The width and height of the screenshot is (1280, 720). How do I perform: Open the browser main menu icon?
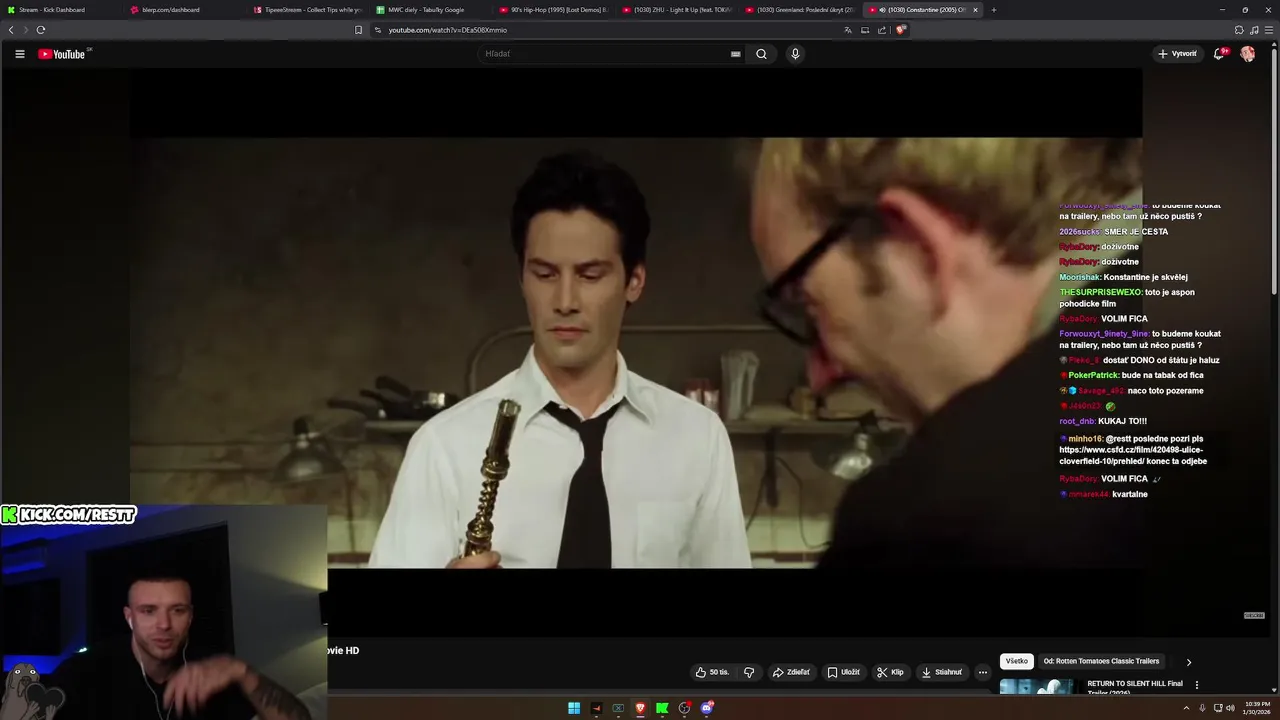click(x=1269, y=30)
